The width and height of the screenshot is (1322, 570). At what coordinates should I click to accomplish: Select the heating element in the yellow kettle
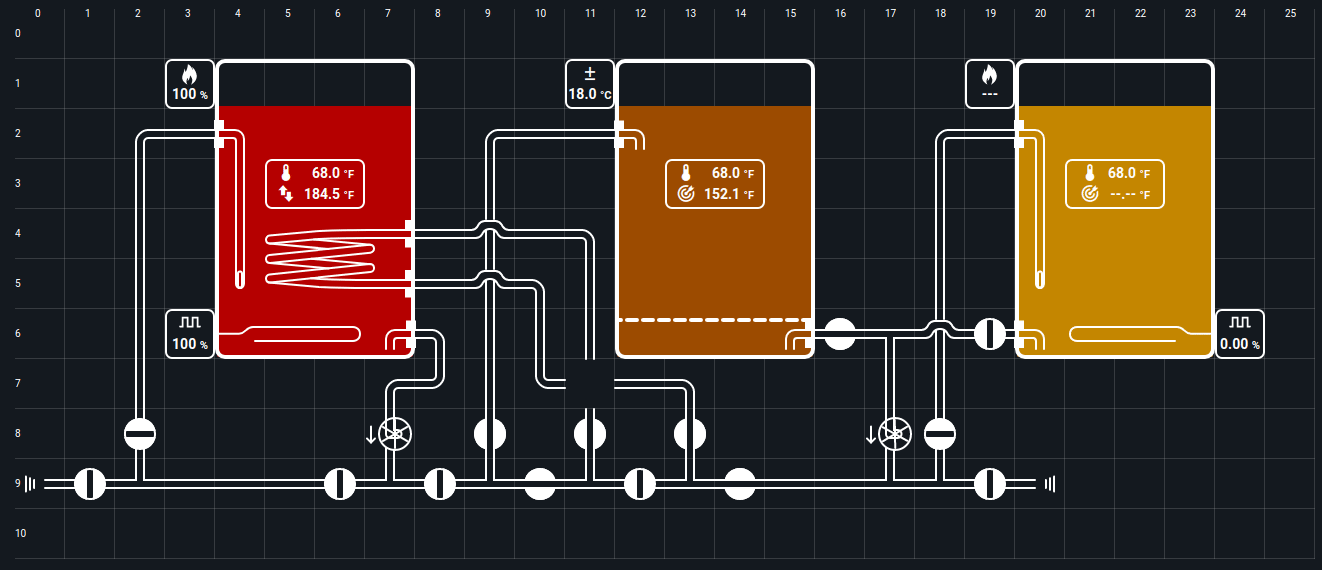click(1140, 334)
